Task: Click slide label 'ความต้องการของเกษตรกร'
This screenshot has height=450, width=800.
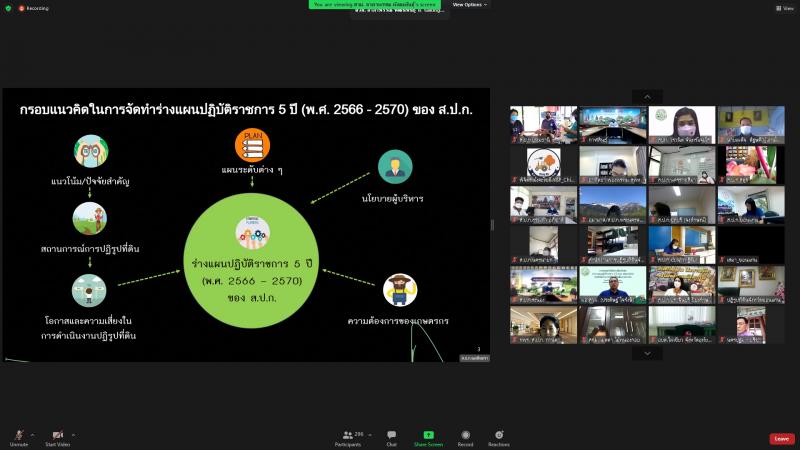Action: 398,321
